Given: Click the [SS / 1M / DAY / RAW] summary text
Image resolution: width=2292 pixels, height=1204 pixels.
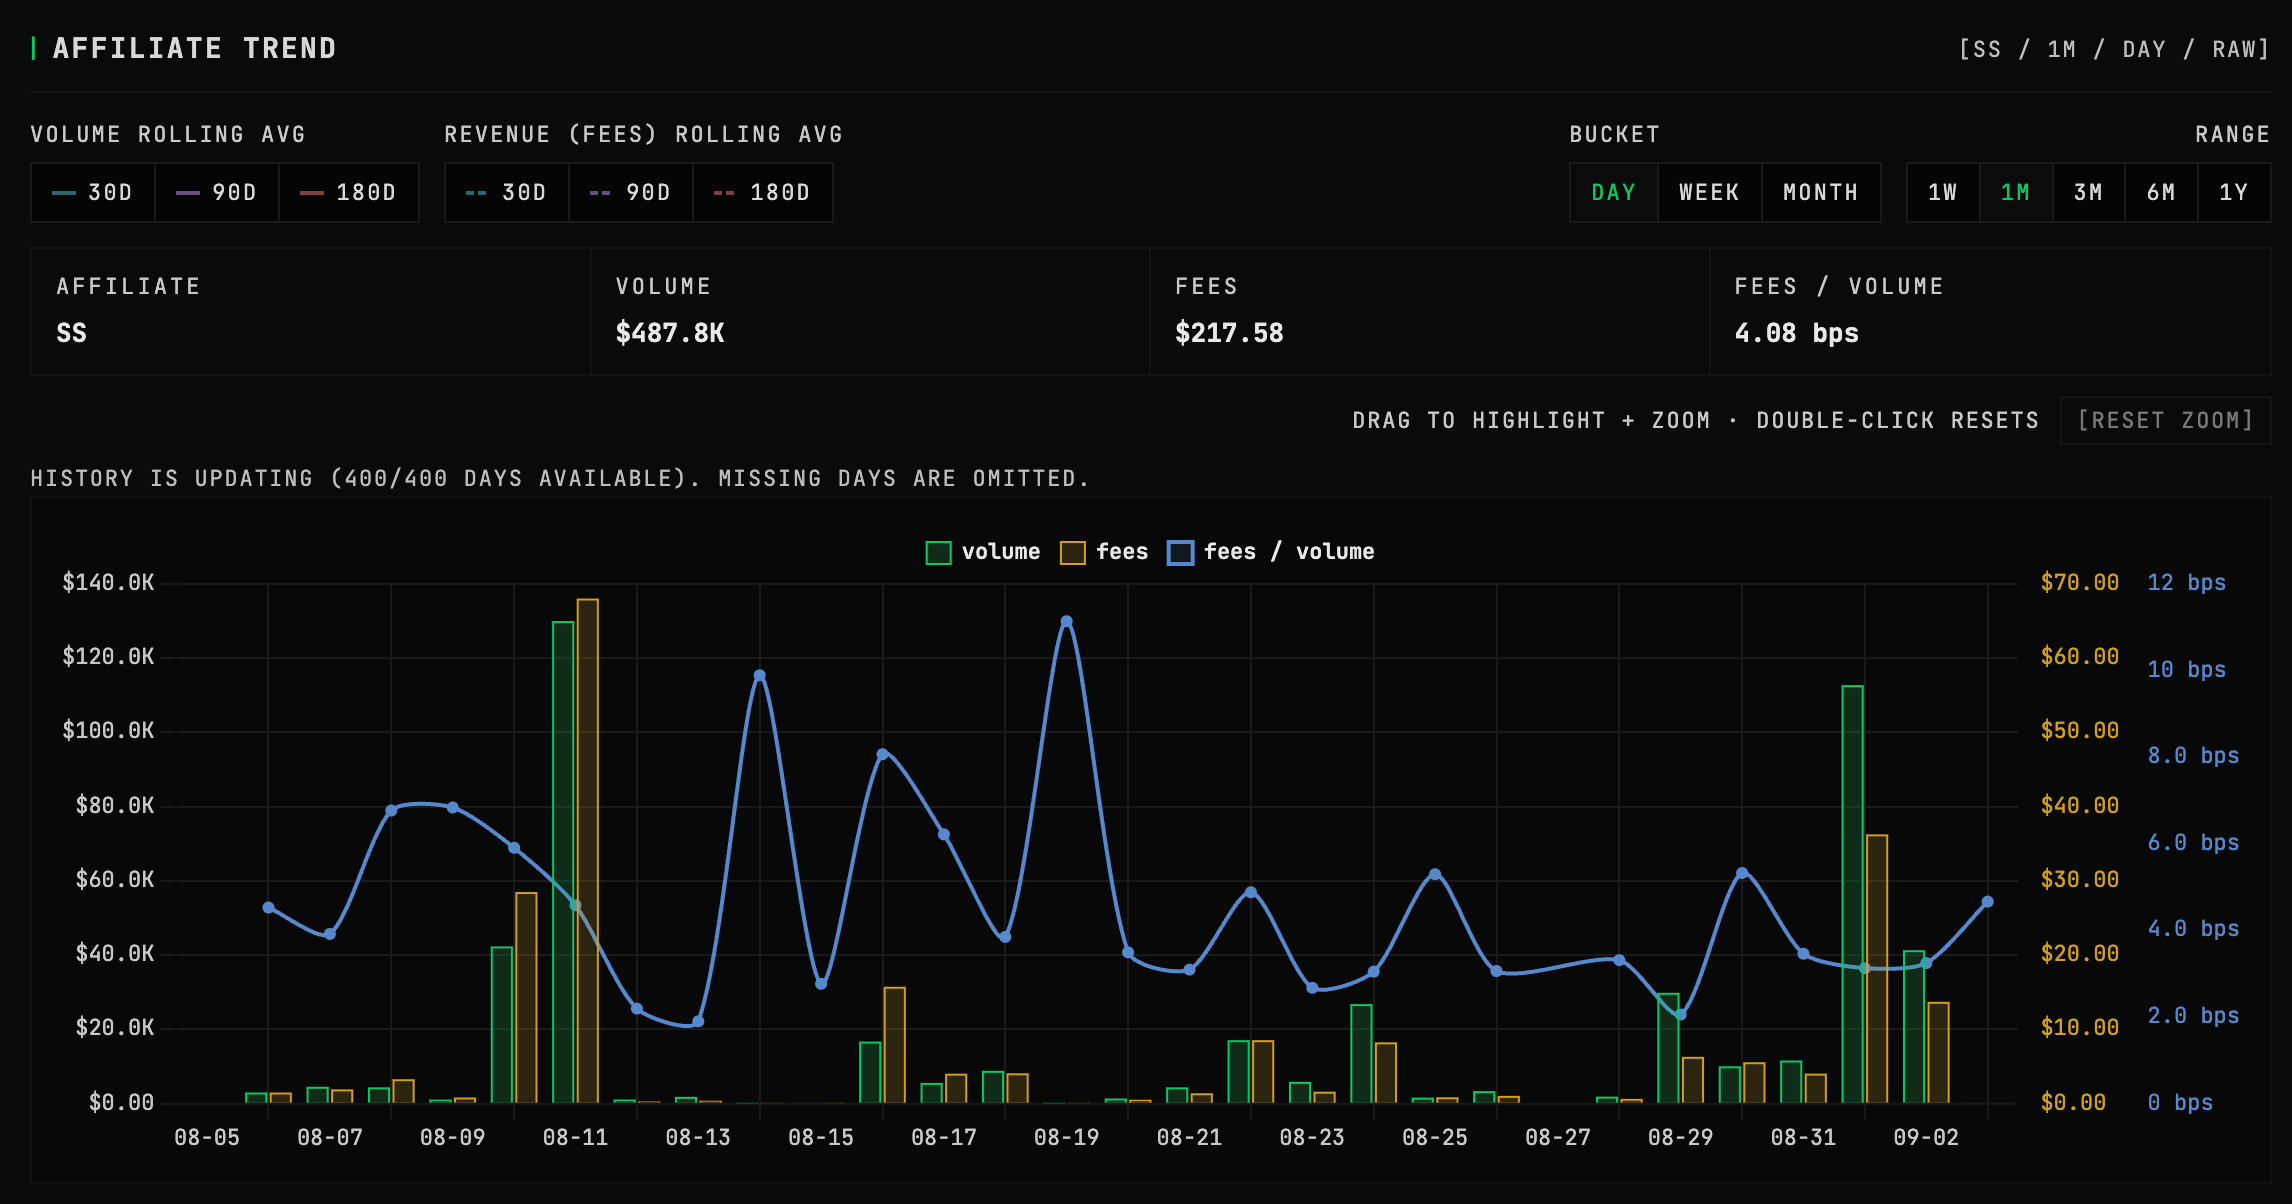Looking at the screenshot, I should tap(2114, 49).
